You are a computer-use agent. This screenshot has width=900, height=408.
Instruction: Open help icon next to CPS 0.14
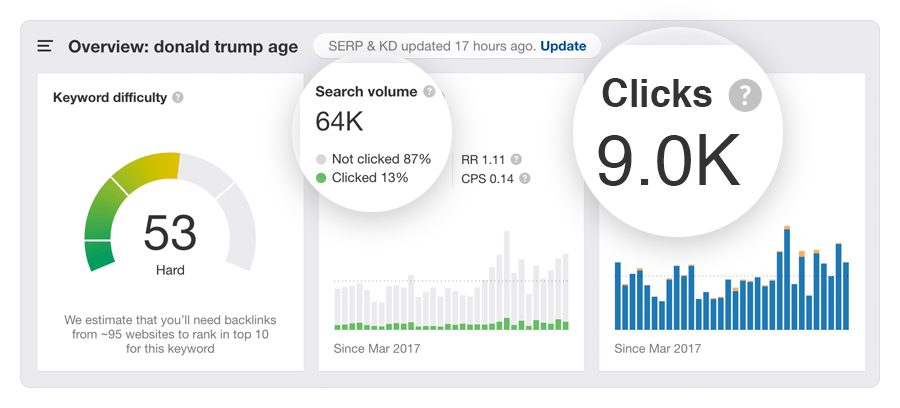(x=525, y=178)
